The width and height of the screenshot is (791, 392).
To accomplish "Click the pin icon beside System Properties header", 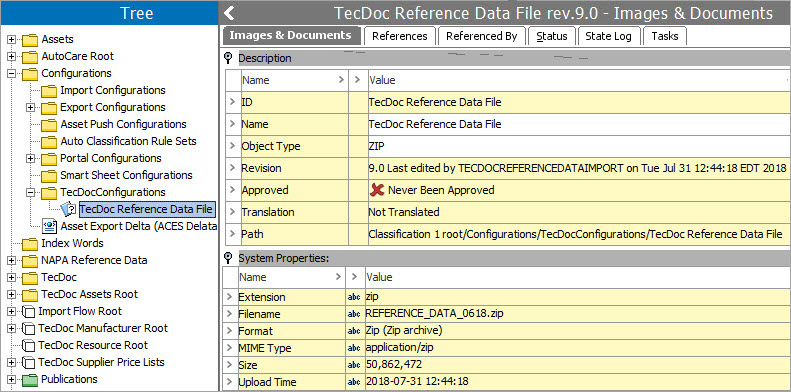I will pyautogui.click(x=228, y=258).
